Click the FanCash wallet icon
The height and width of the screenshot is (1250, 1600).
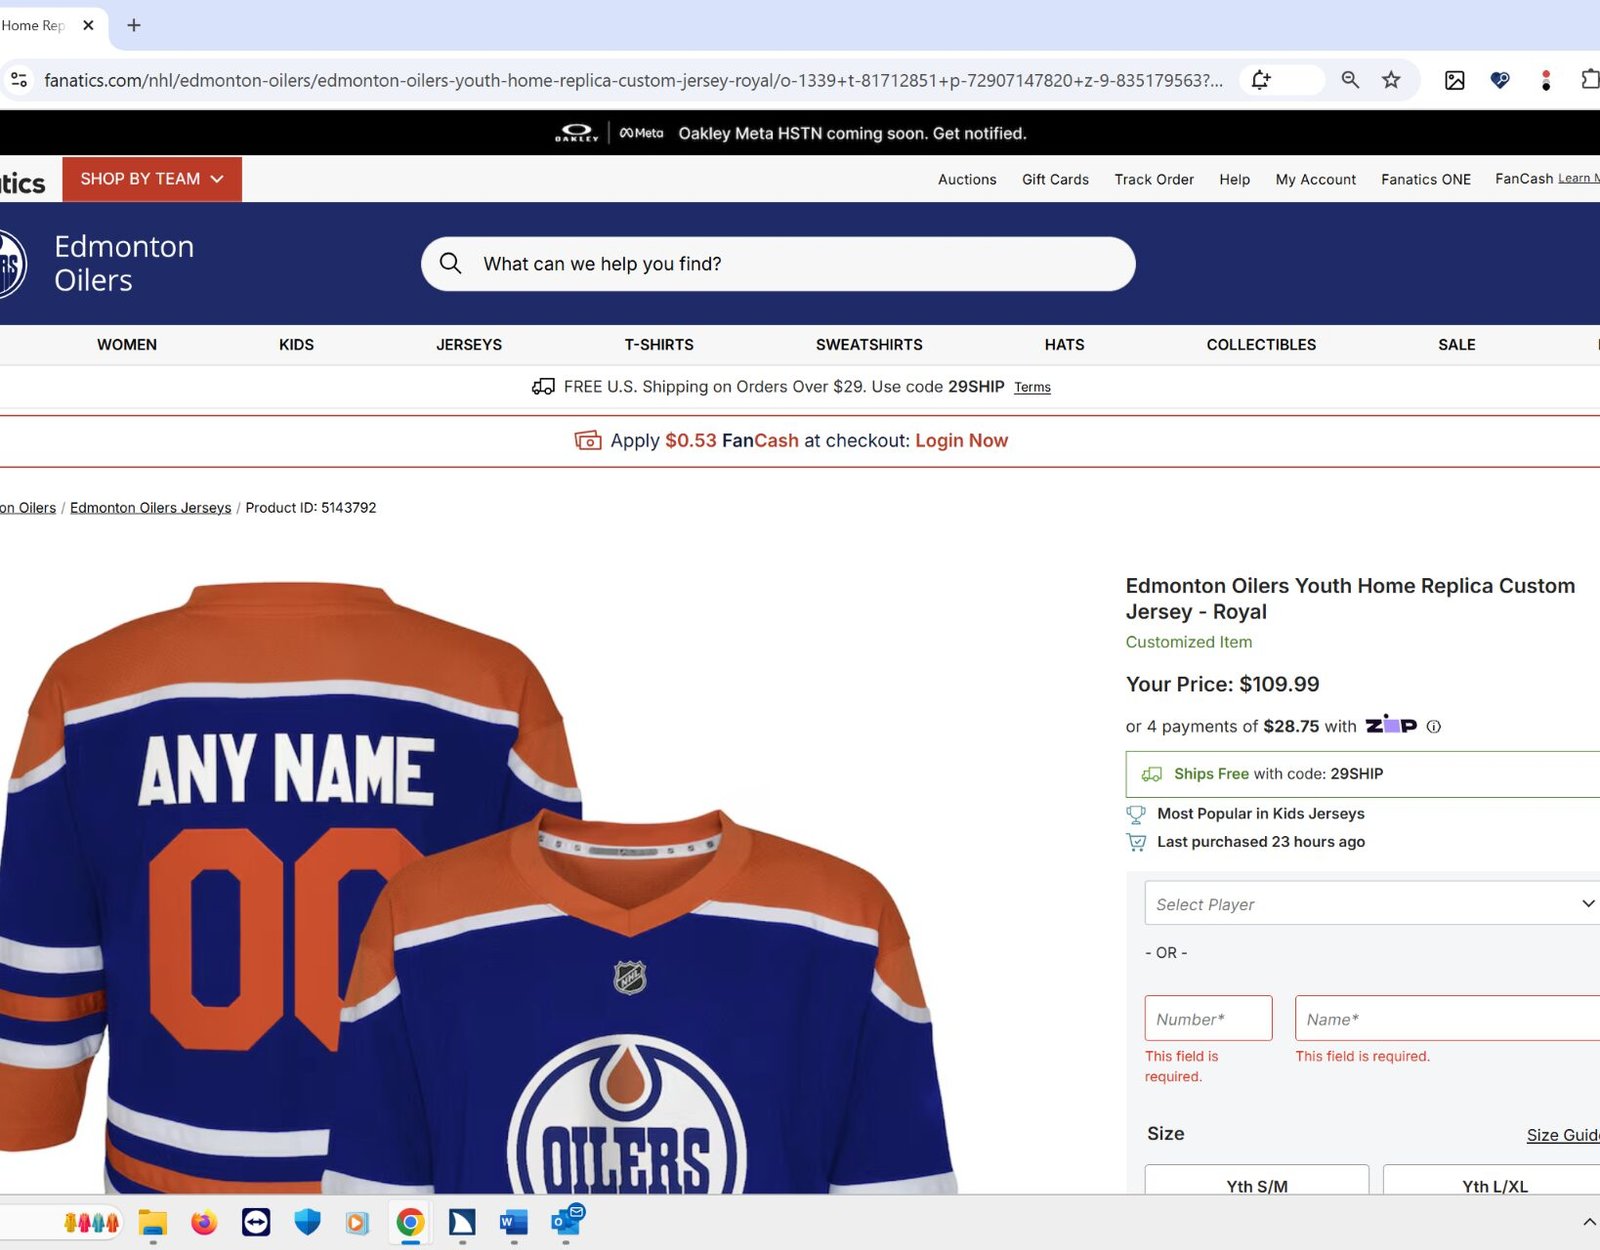588,440
